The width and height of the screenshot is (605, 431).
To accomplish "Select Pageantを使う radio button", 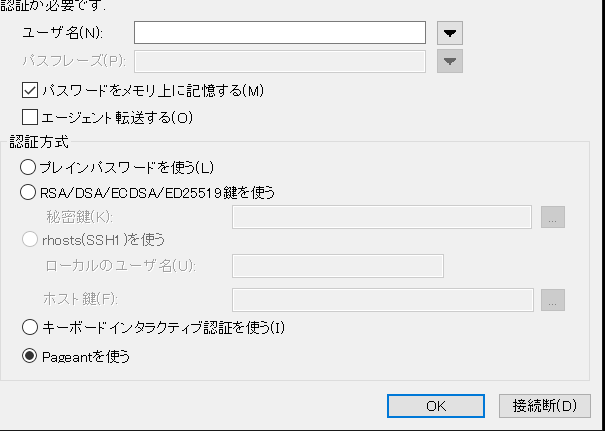I will point(30,356).
